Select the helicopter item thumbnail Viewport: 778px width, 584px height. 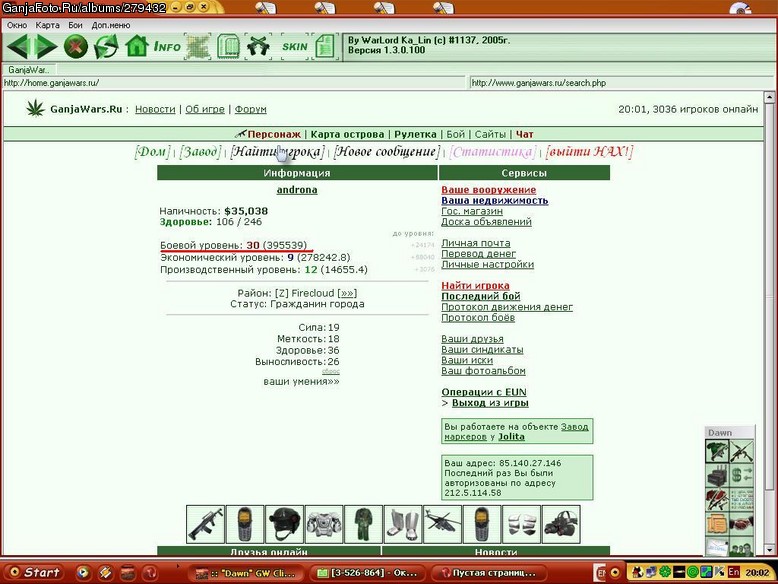442,524
